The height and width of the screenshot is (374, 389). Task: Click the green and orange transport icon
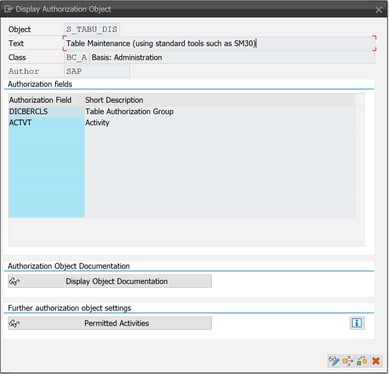coord(362,361)
